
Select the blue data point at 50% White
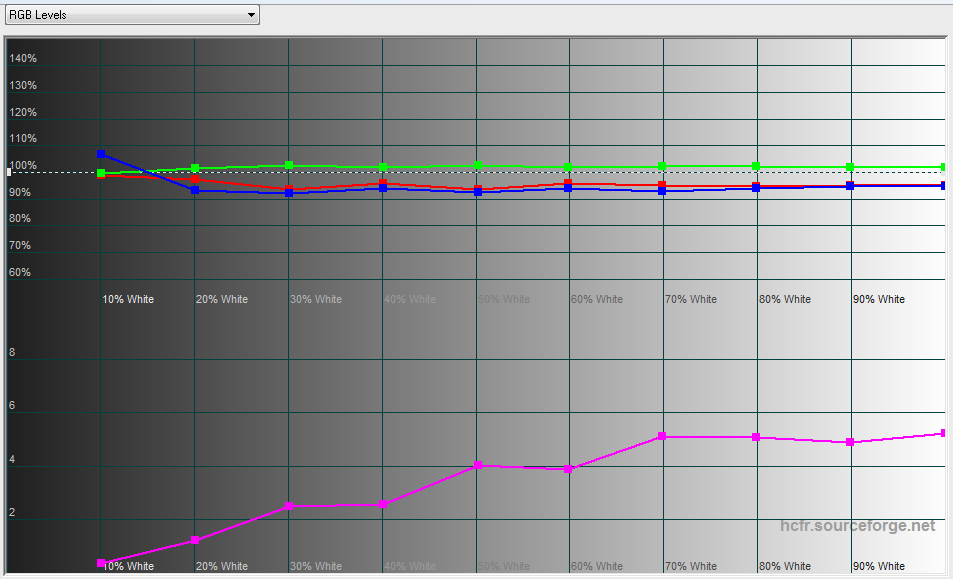pos(478,192)
